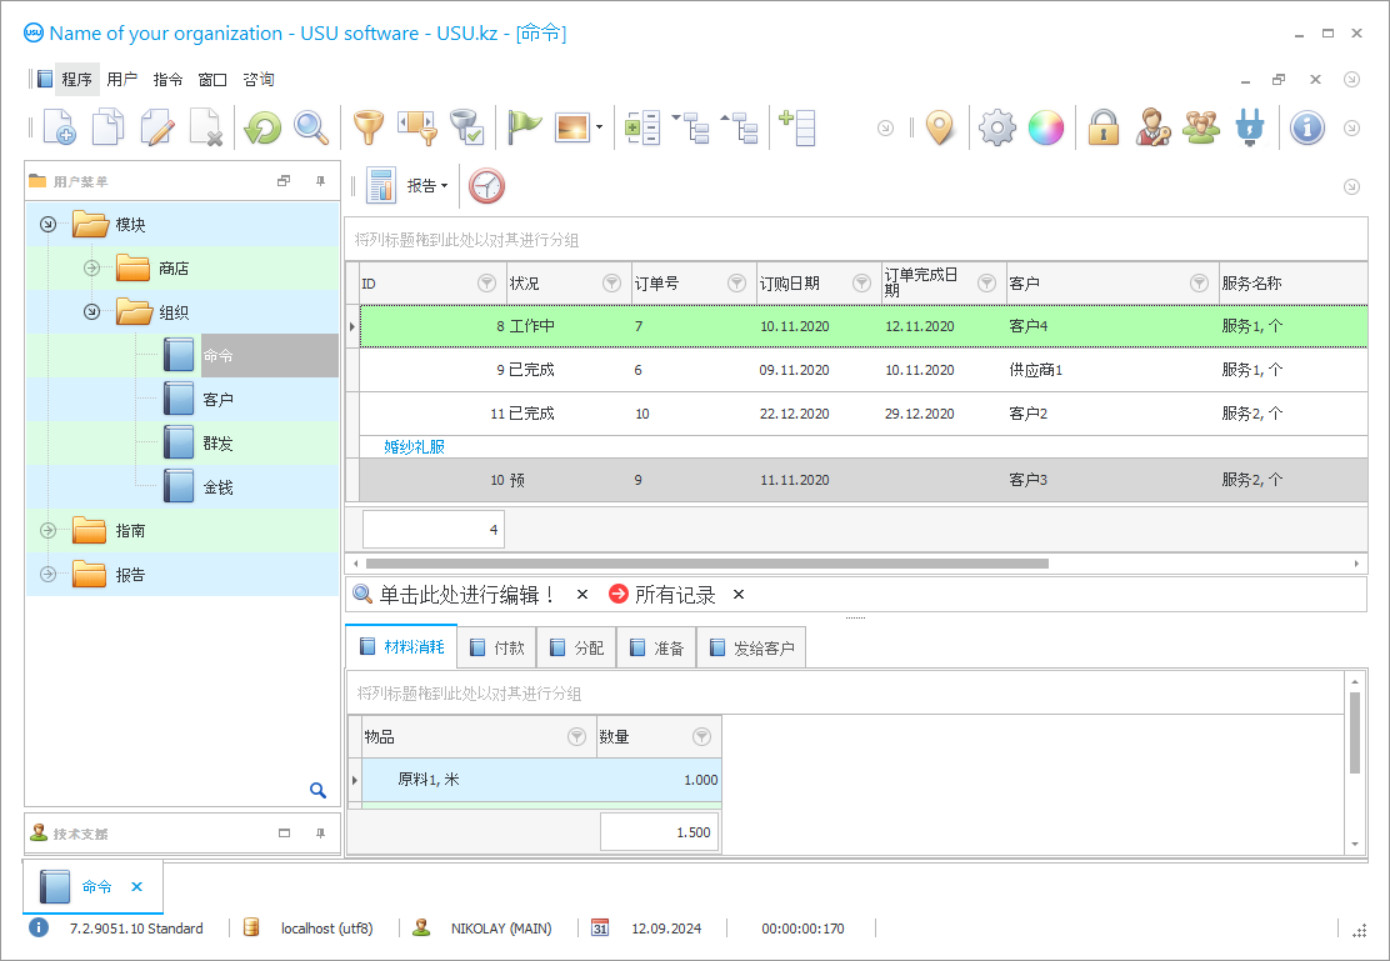
Task: Switch to the 准备 tab
Action: click(657, 648)
